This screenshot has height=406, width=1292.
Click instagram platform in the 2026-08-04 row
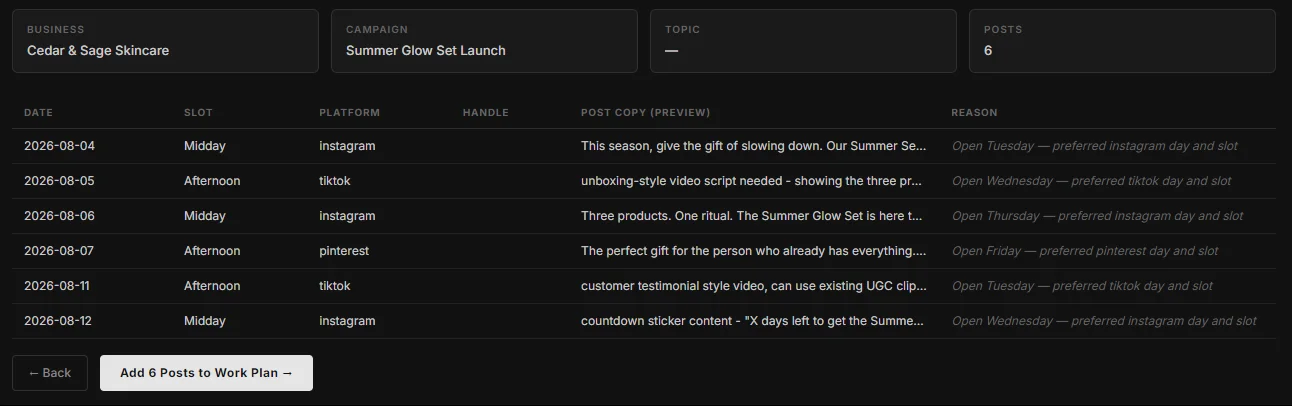[x=347, y=146]
